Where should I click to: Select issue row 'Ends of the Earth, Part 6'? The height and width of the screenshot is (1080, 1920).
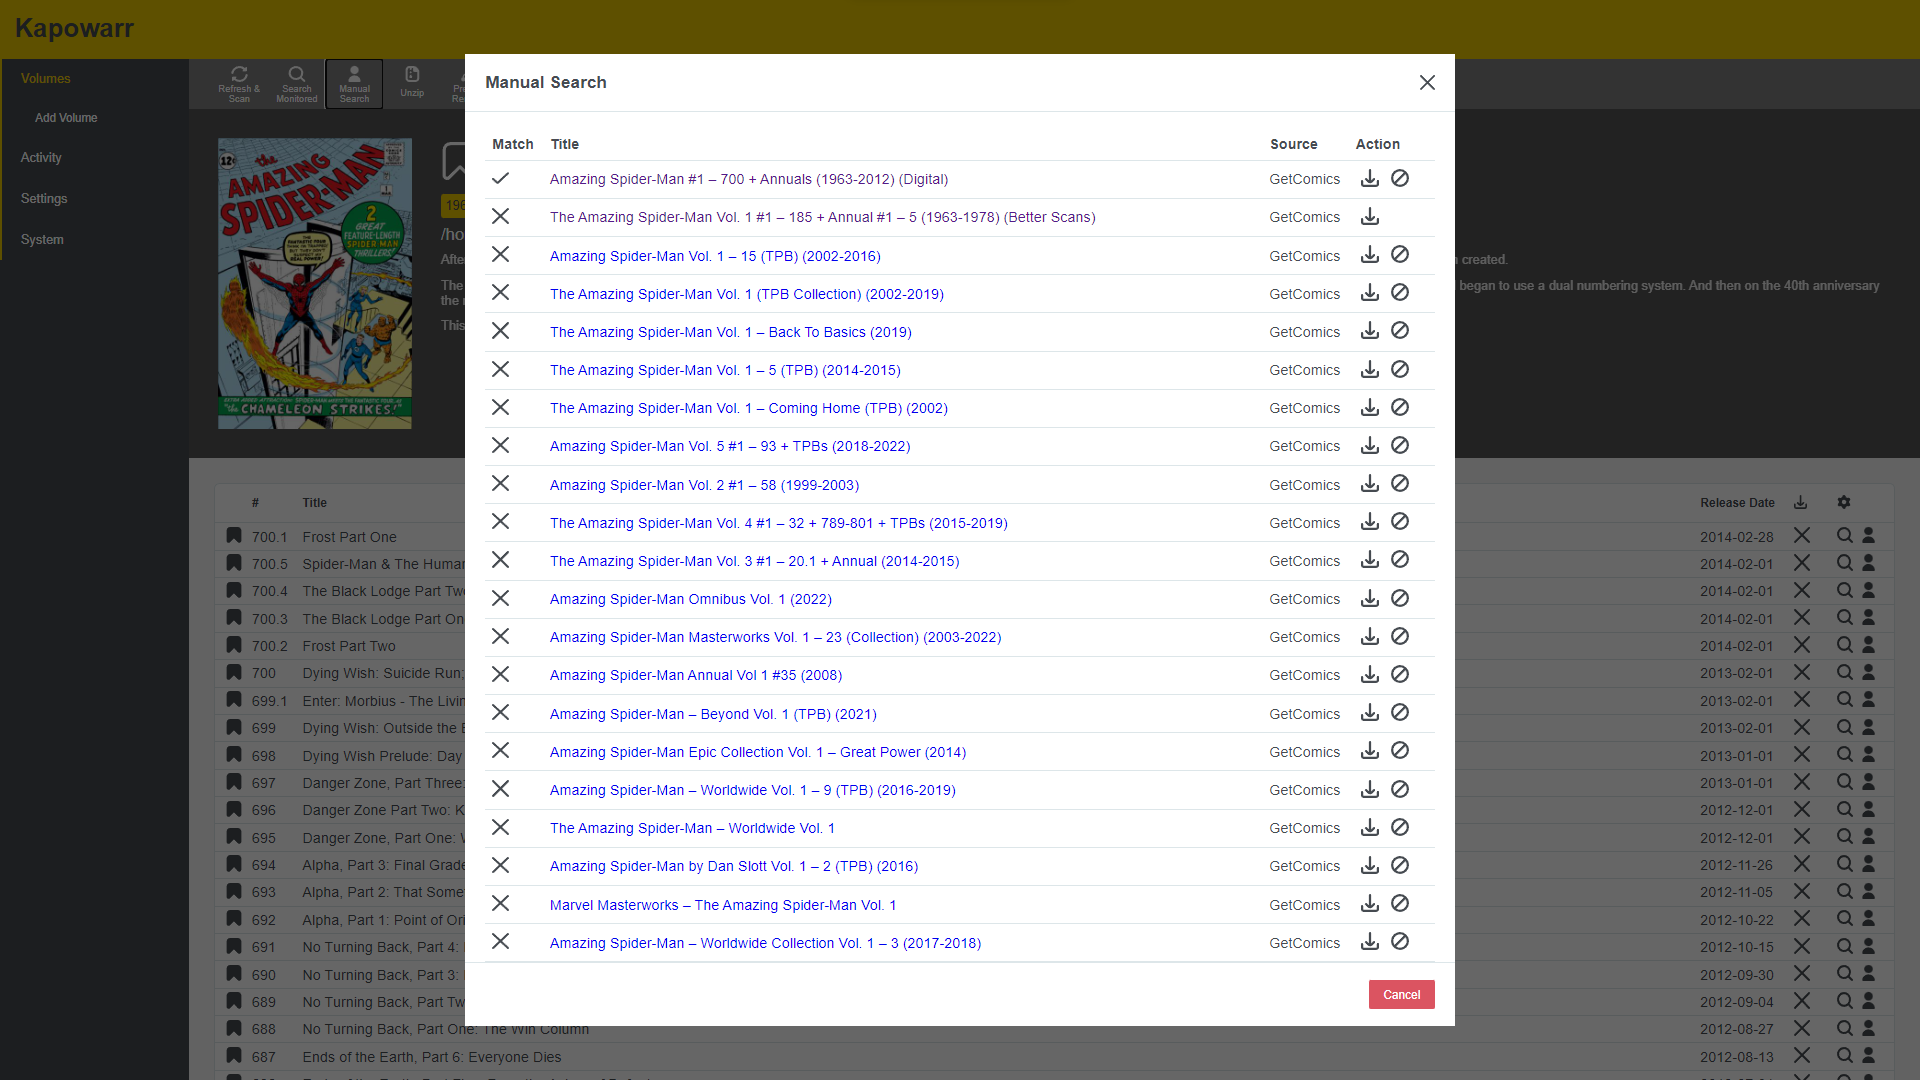tap(1054, 1057)
